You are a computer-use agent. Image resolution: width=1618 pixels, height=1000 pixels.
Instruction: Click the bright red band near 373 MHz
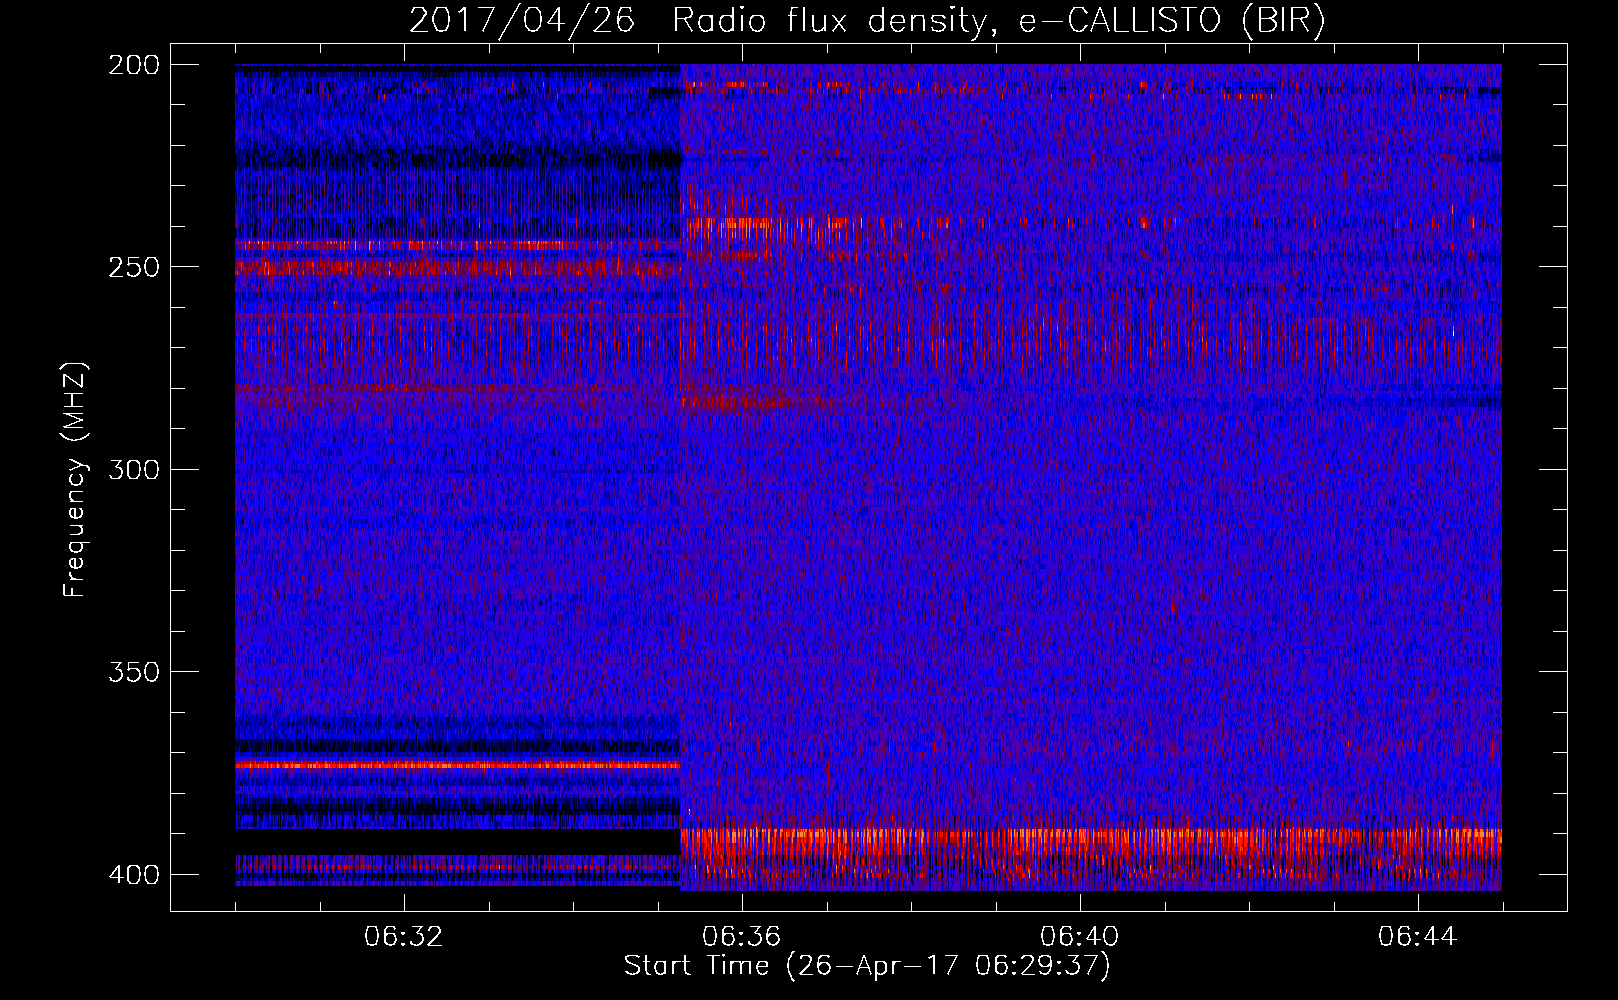[x=457, y=765]
